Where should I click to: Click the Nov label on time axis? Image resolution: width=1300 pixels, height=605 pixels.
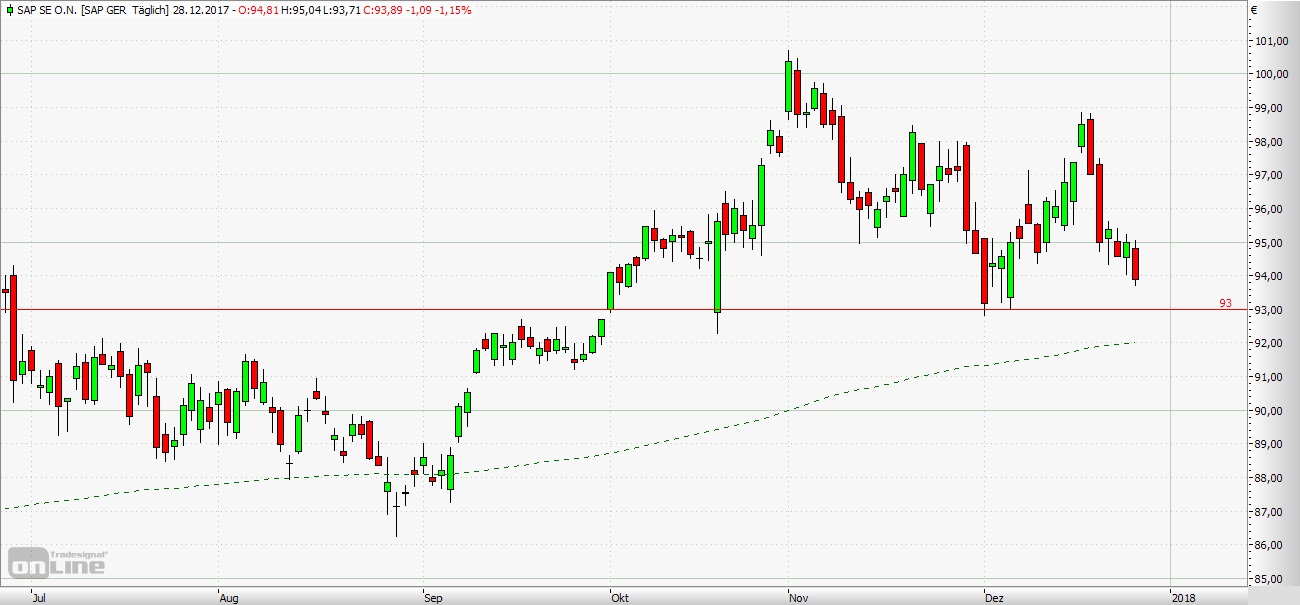coord(798,597)
